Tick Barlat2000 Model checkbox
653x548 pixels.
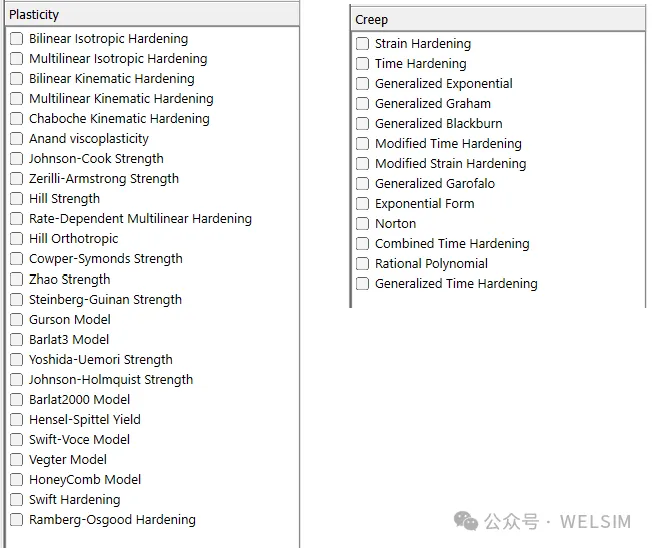(17, 399)
